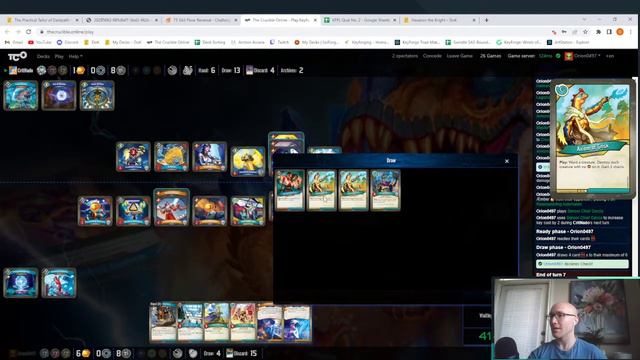Open the Decks menu
This screenshot has width=640, height=360.
pos(43,56)
